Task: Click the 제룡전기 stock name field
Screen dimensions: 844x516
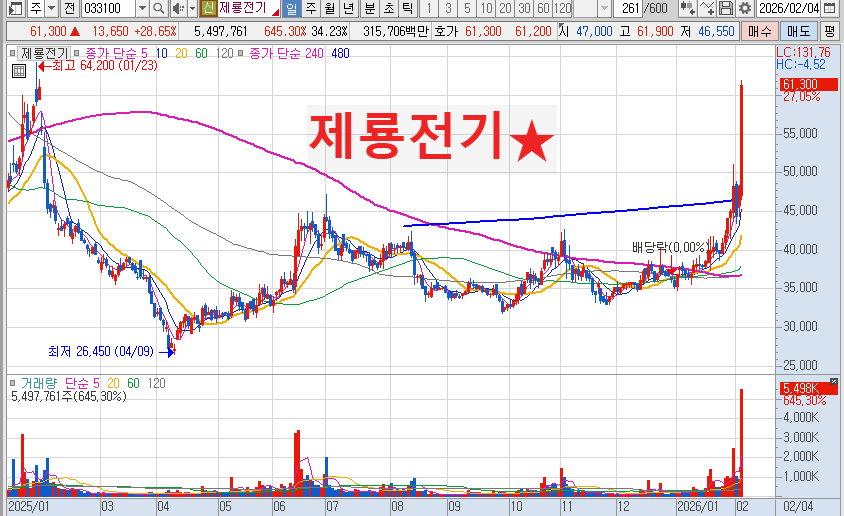Action: click(248, 8)
